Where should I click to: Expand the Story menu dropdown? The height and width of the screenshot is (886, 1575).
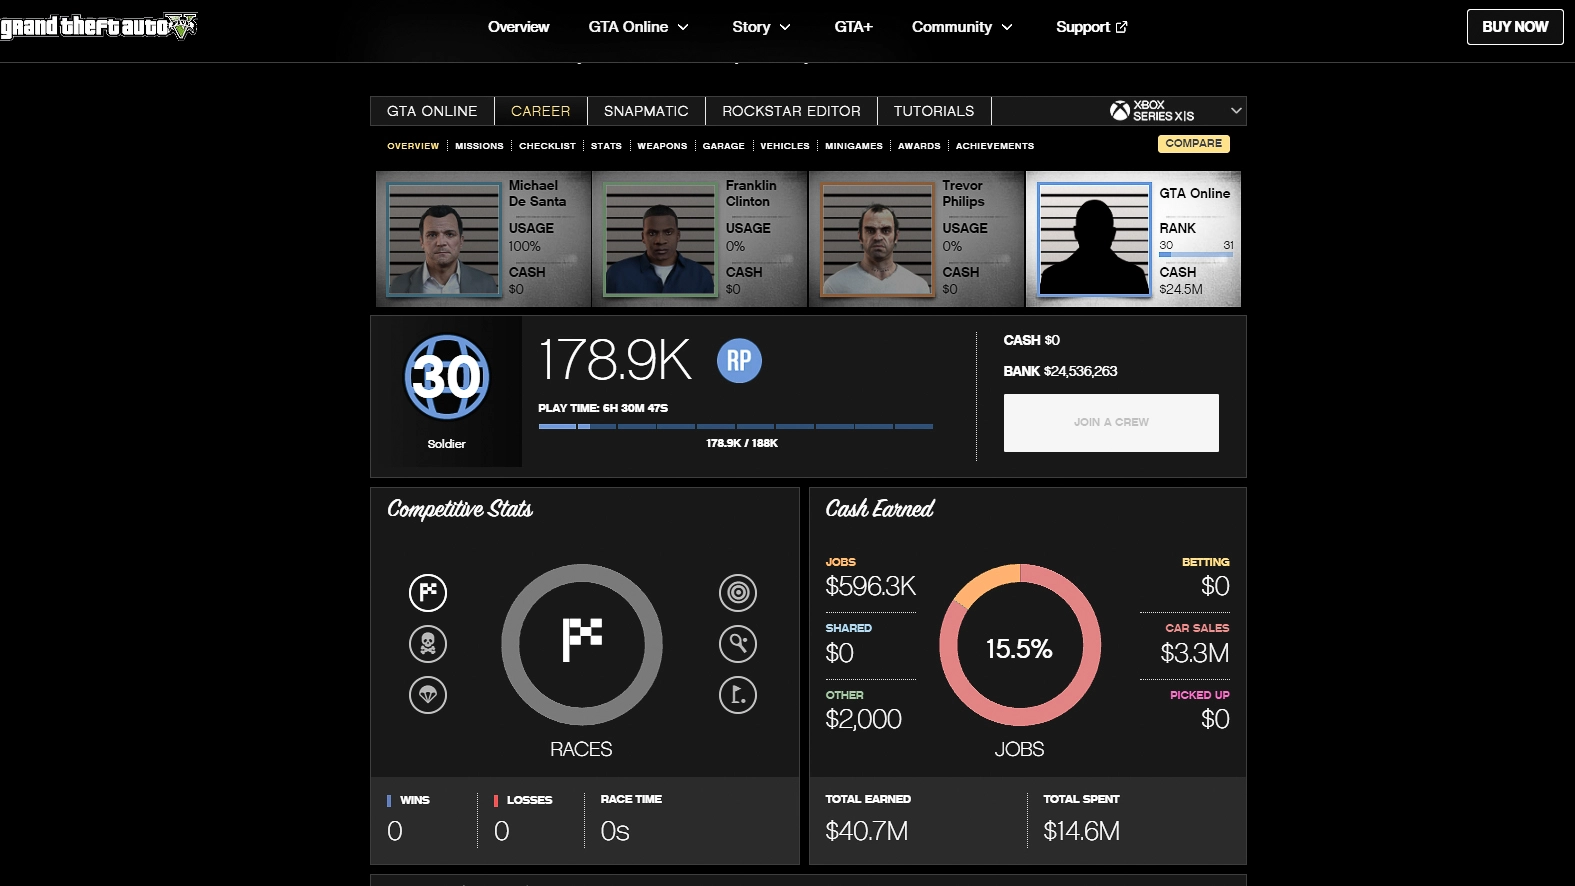click(x=761, y=27)
